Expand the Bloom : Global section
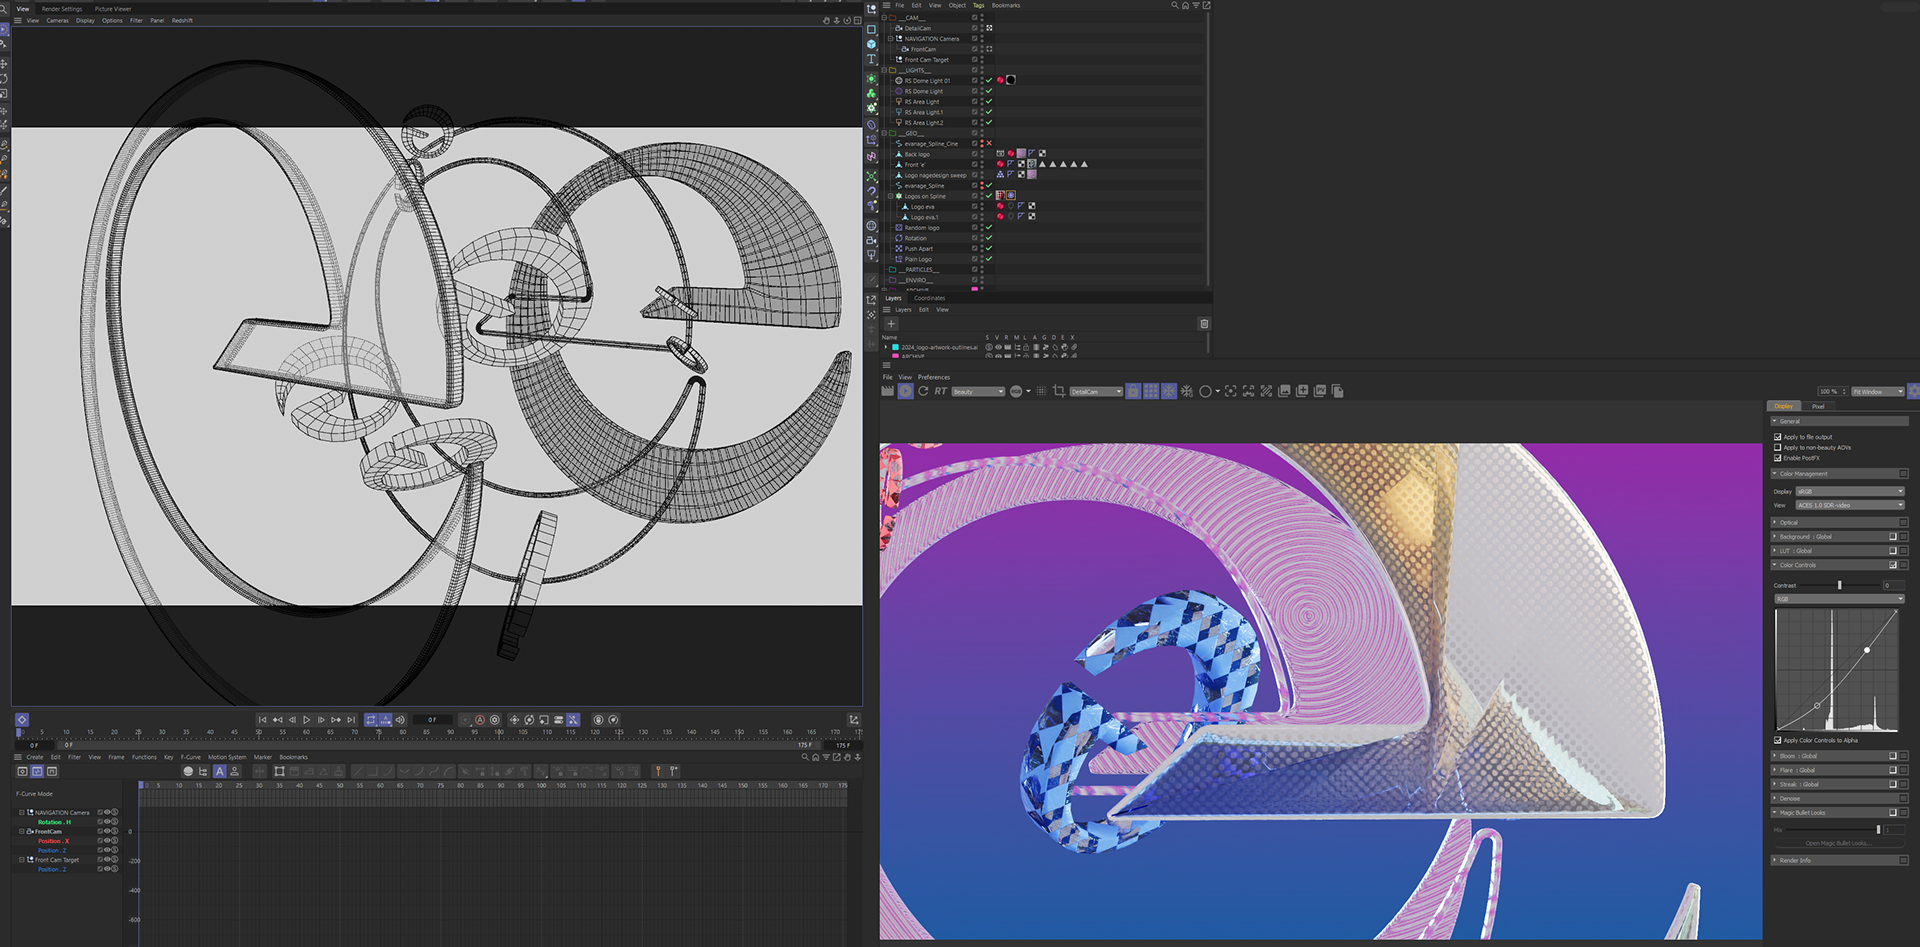 click(1775, 756)
